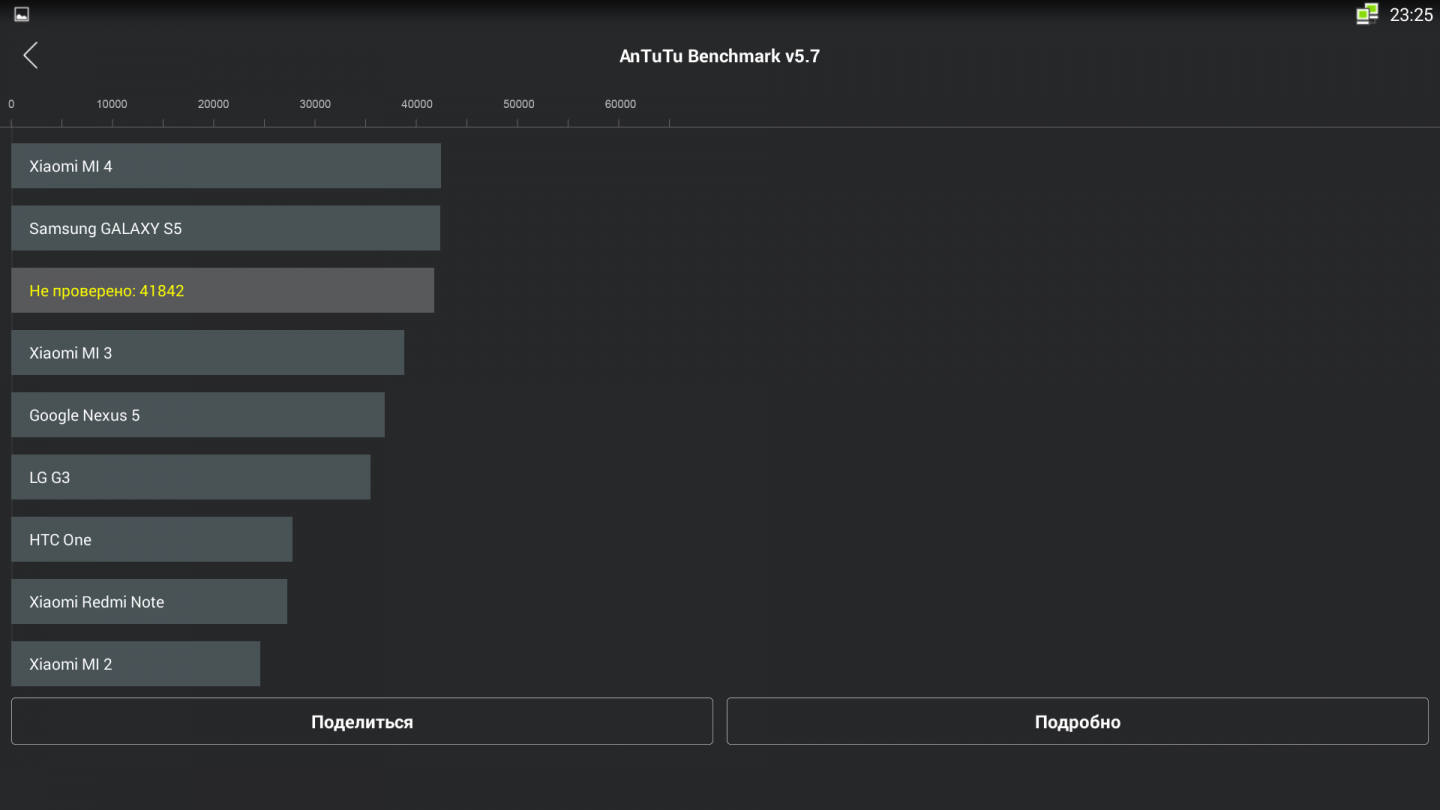This screenshot has height=810, width=1440.
Task: Click the 20000 axis label
Action: point(213,104)
